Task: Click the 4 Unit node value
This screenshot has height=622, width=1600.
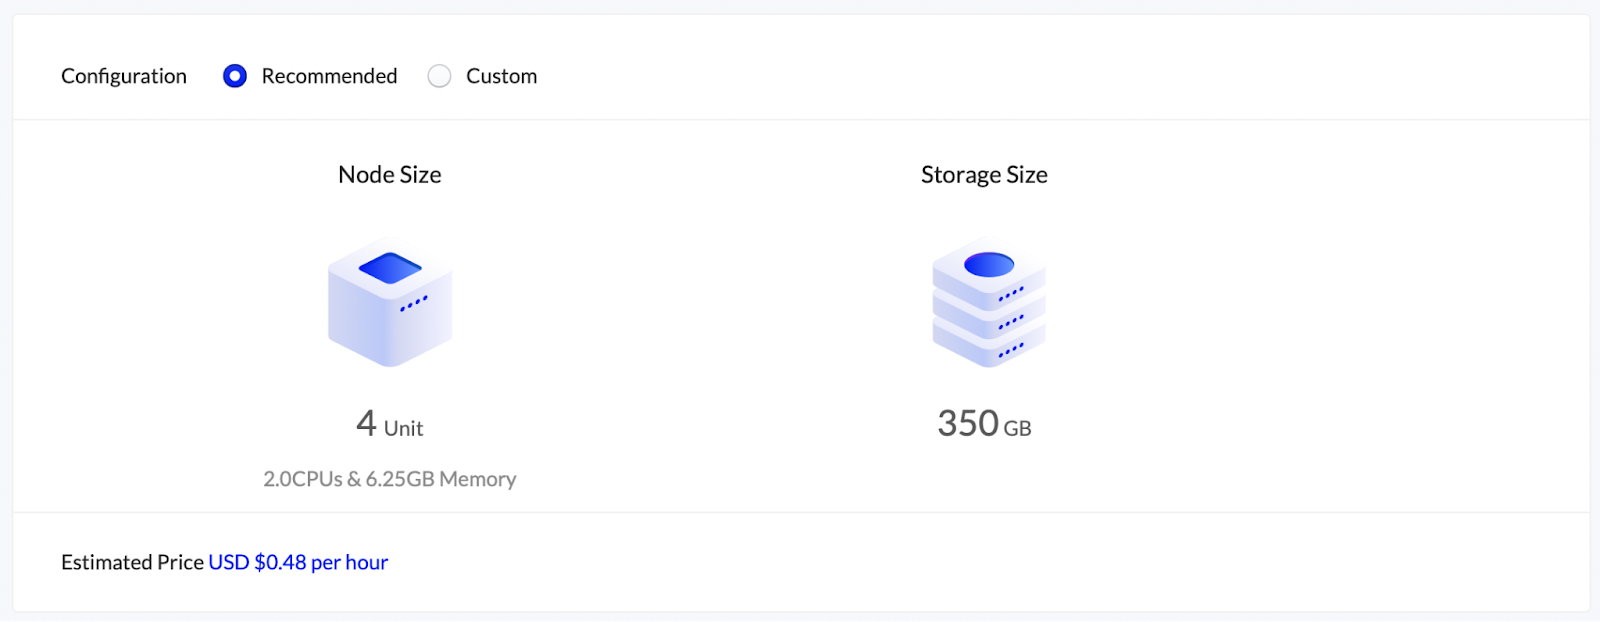Action: tap(389, 425)
